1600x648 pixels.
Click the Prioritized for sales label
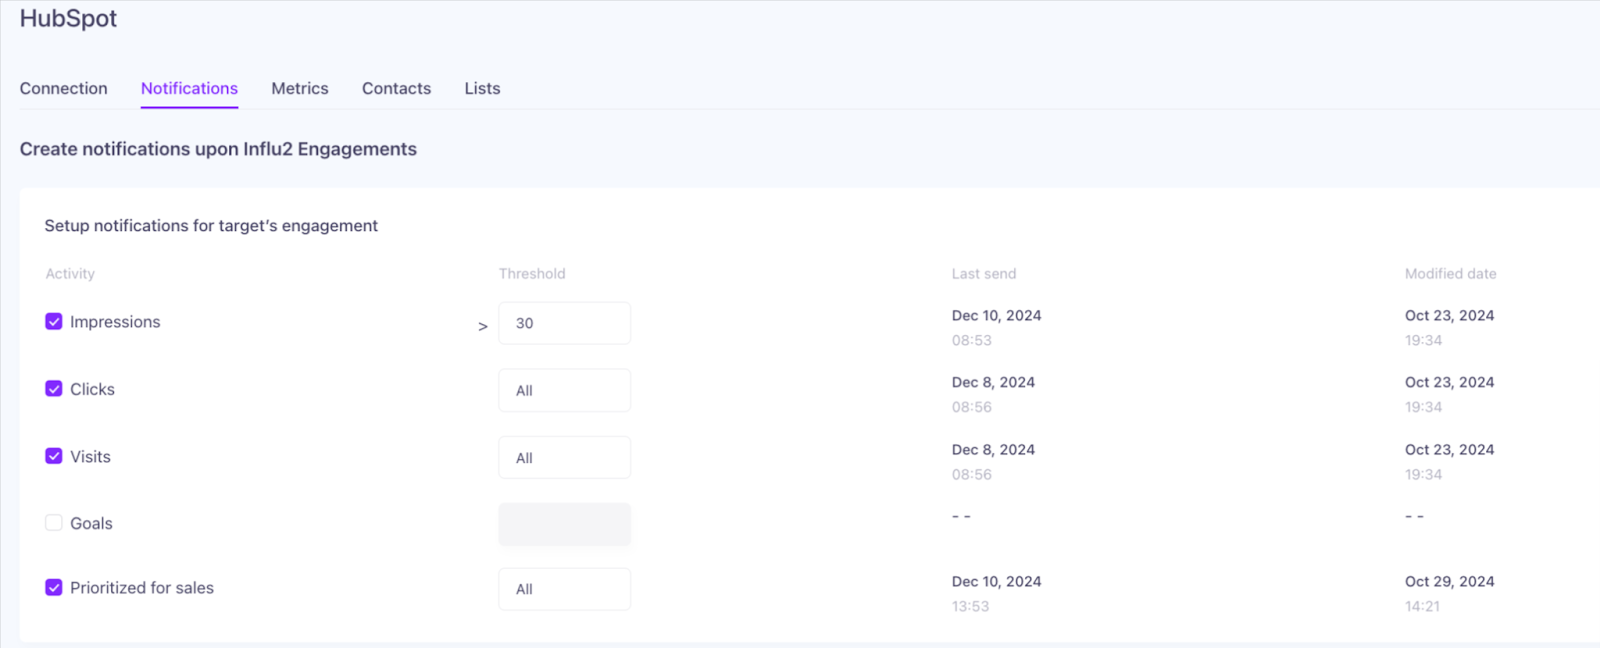[x=142, y=588]
